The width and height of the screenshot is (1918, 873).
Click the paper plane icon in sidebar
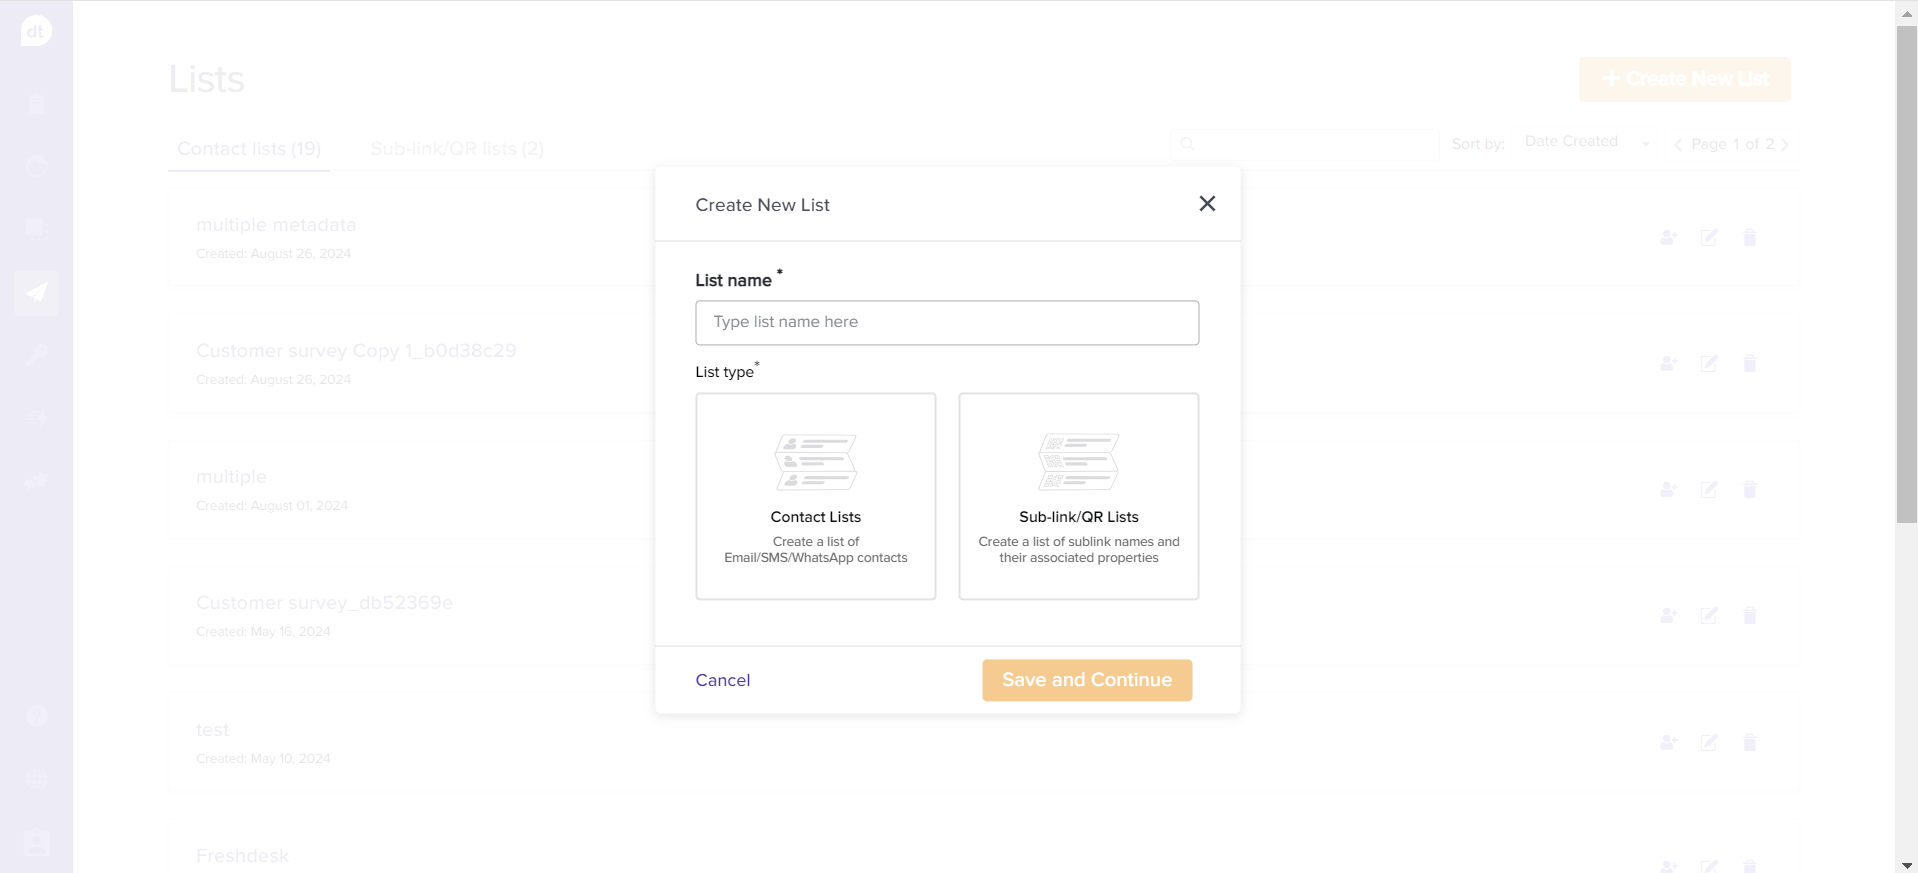(x=37, y=293)
